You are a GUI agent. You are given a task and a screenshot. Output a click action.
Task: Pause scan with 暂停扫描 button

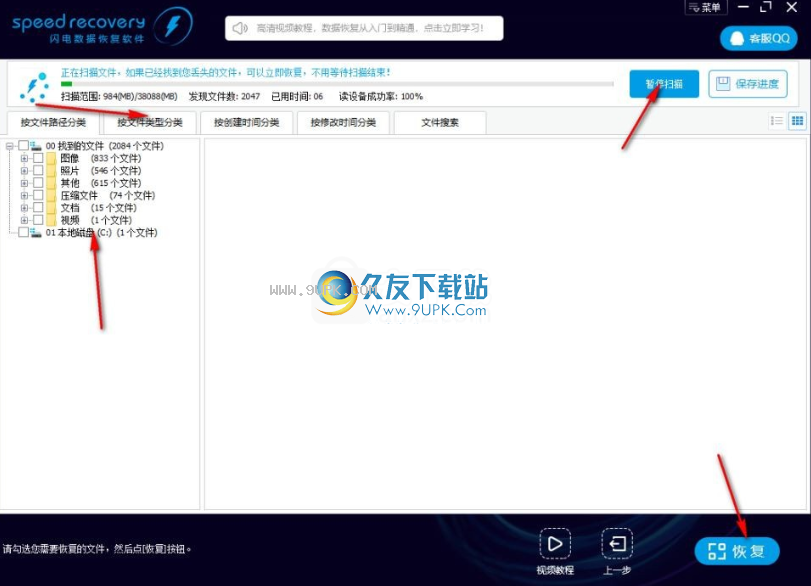[x=664, y=84]
